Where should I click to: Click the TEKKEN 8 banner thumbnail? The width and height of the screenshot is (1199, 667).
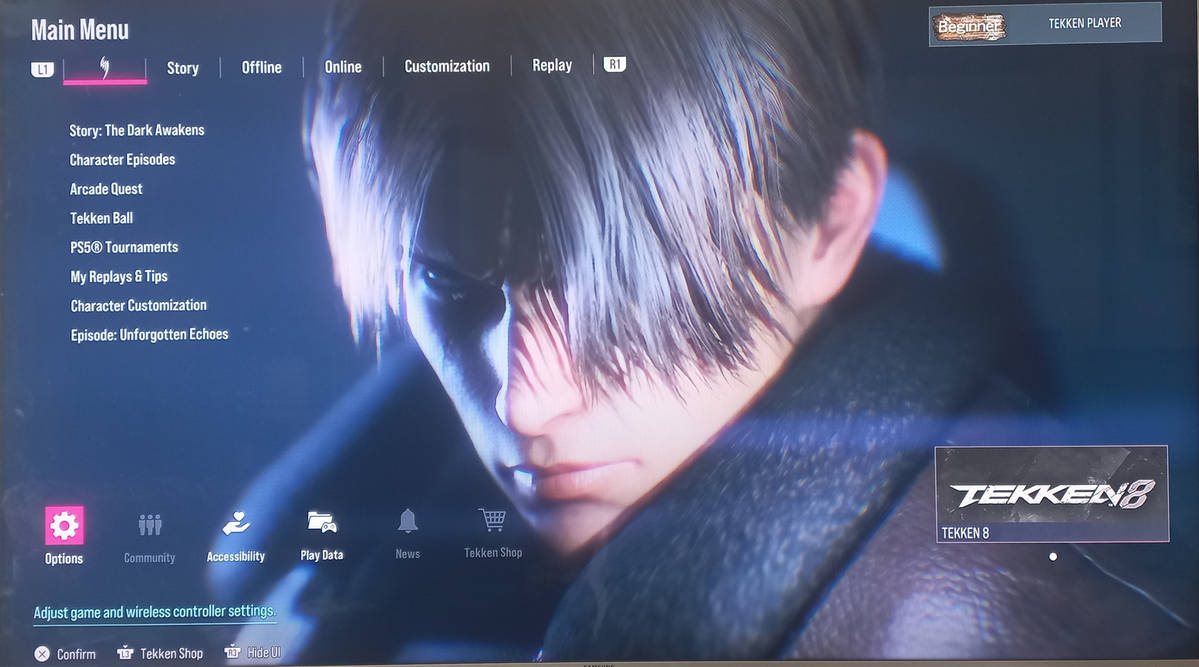click(1052, 494)
